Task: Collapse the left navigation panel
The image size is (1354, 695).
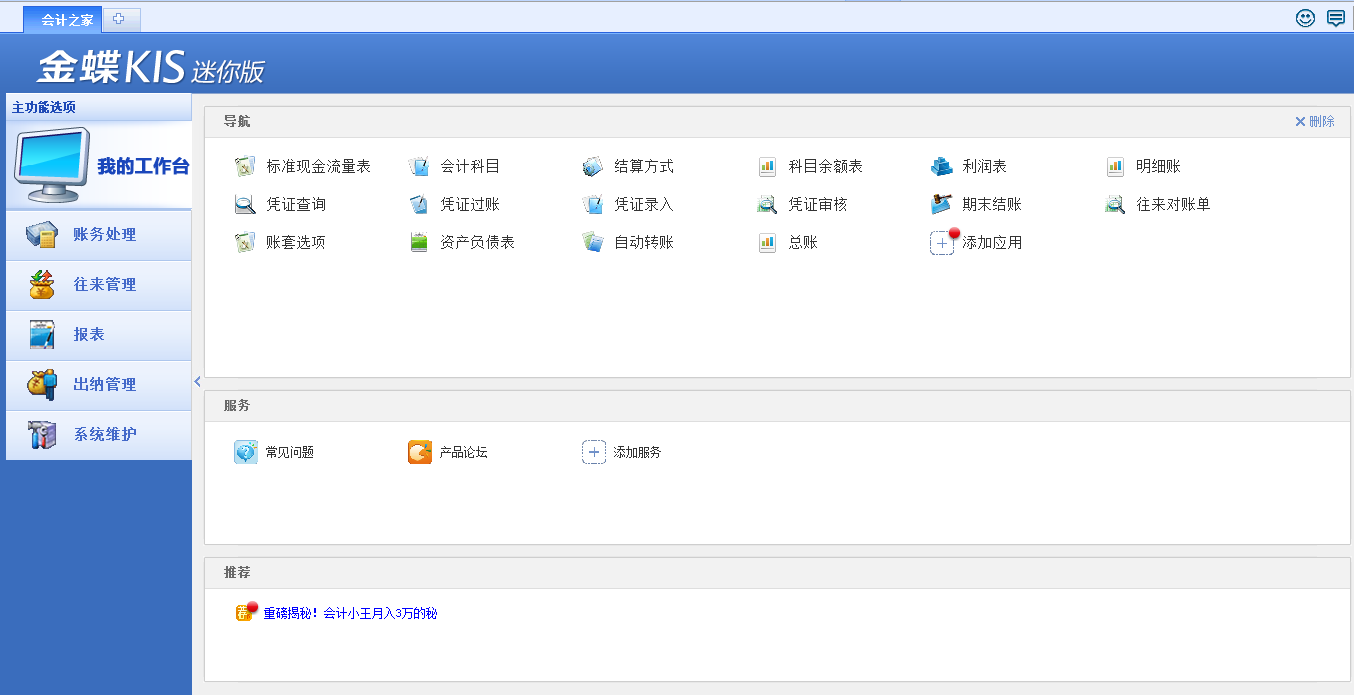Action: click(197, 381)
